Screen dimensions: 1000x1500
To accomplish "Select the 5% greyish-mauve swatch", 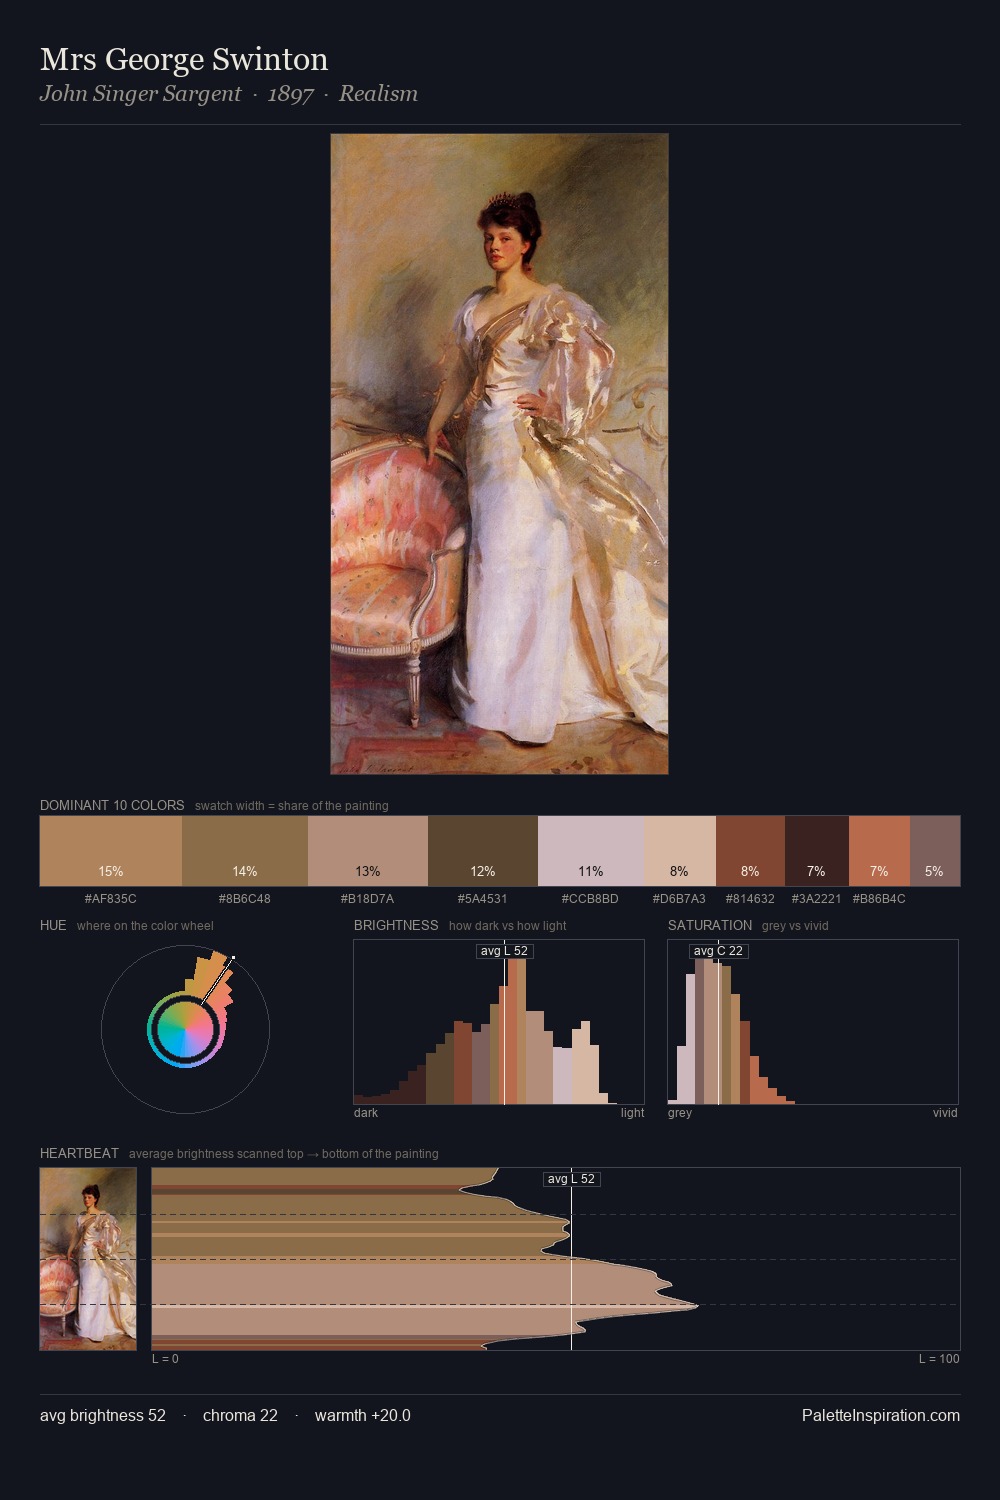I will pos(935,851).
